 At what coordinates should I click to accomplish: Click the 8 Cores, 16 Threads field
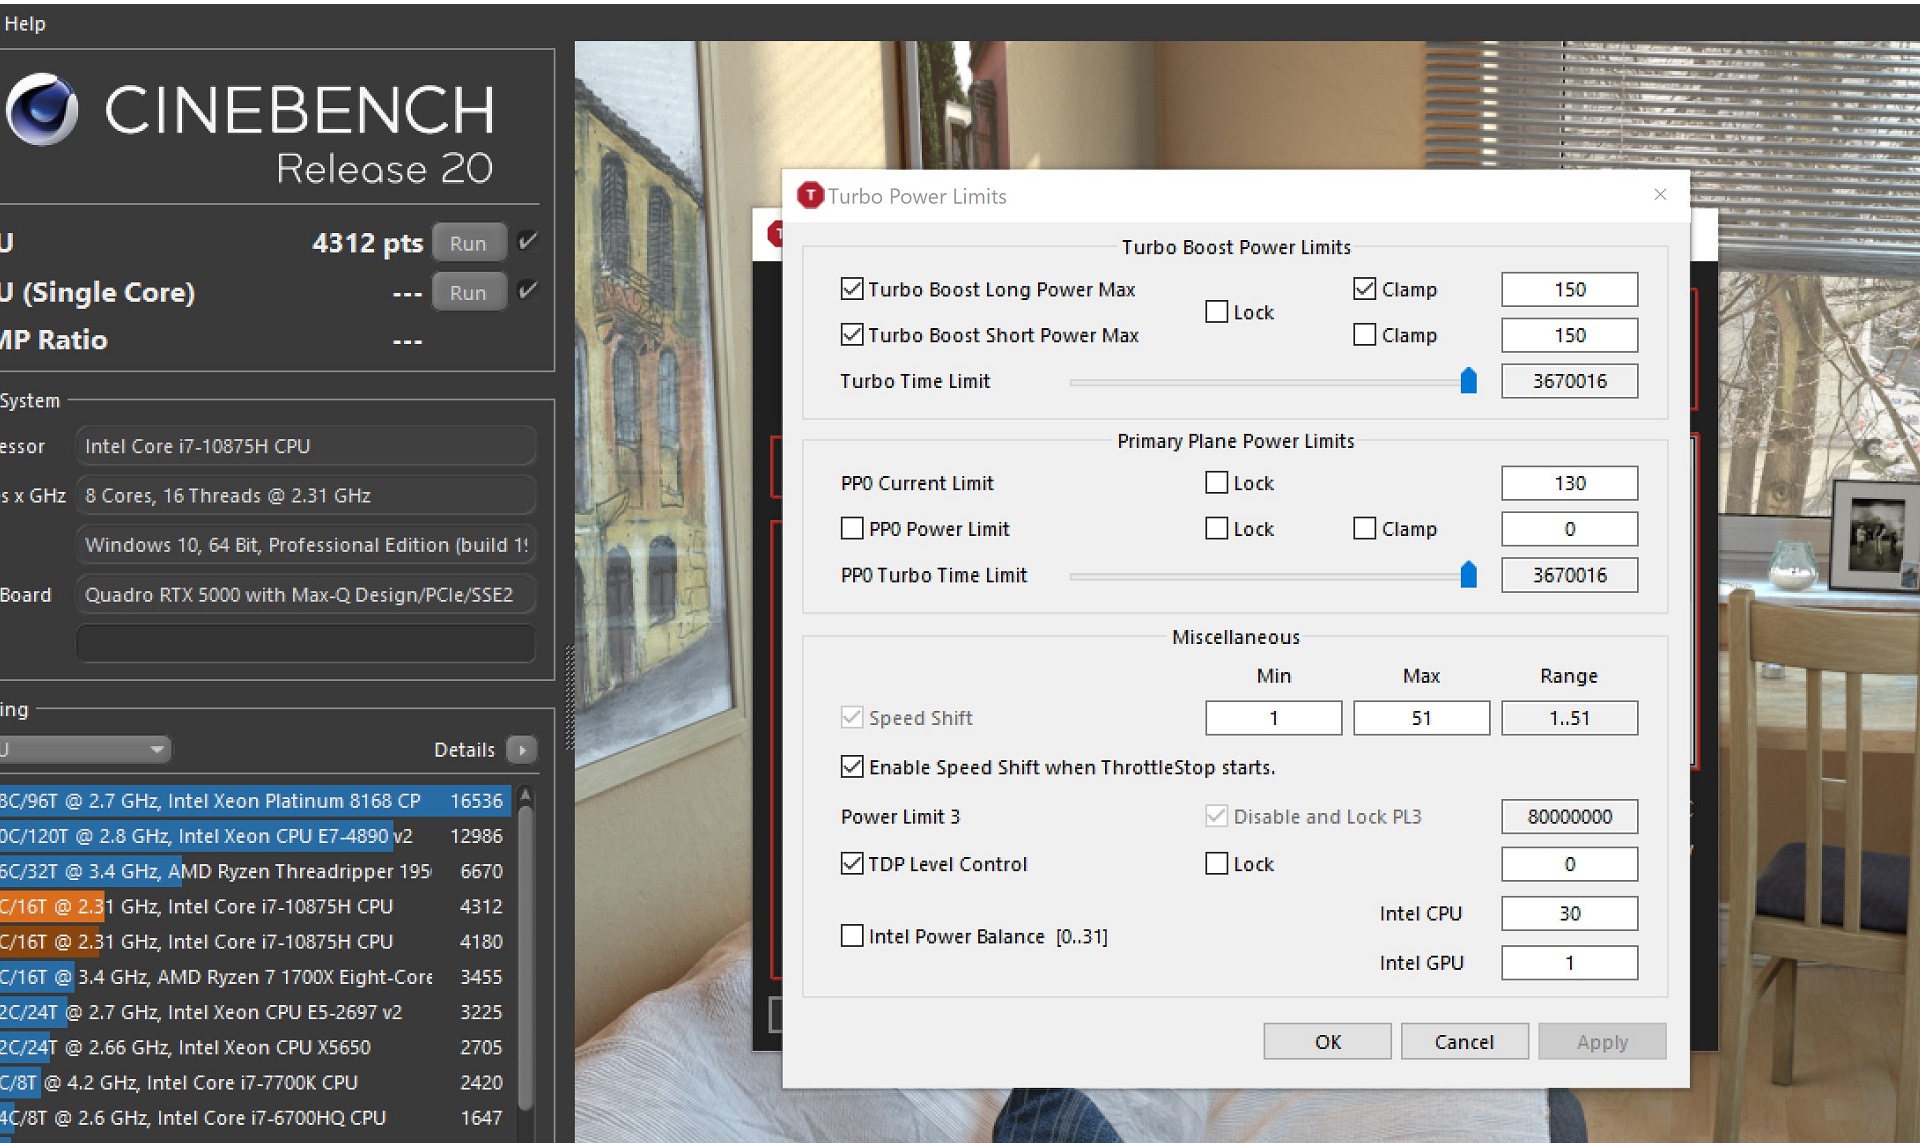click(306, 495)
